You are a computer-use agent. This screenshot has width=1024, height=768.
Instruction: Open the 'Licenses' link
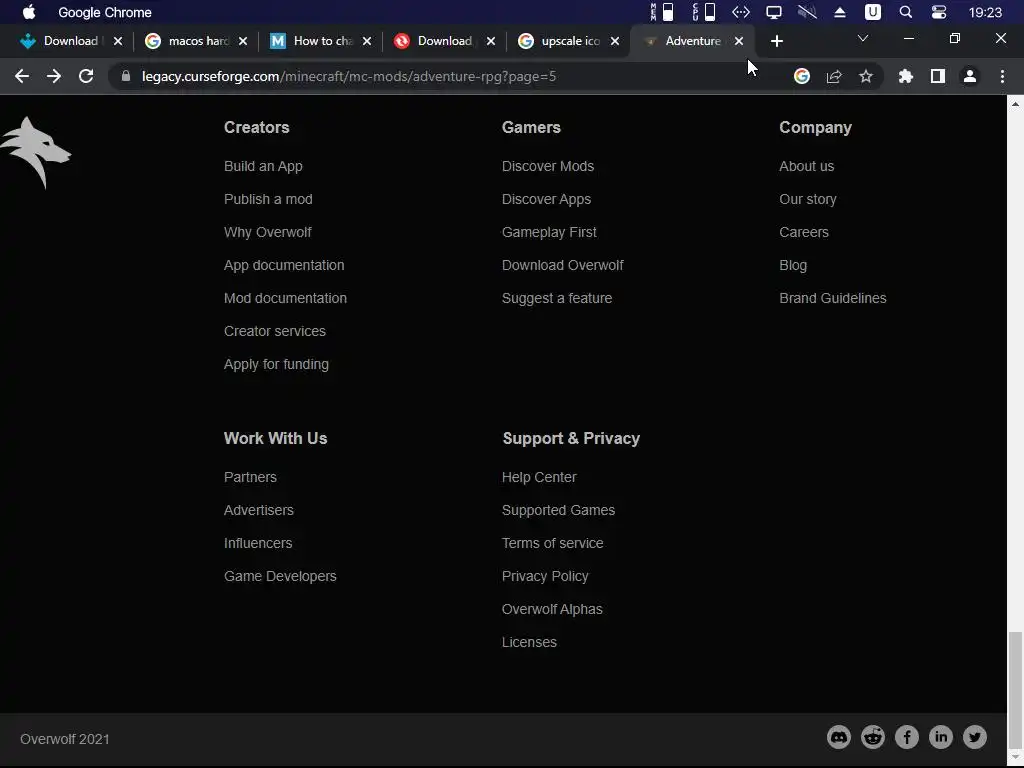coord(529,642)
